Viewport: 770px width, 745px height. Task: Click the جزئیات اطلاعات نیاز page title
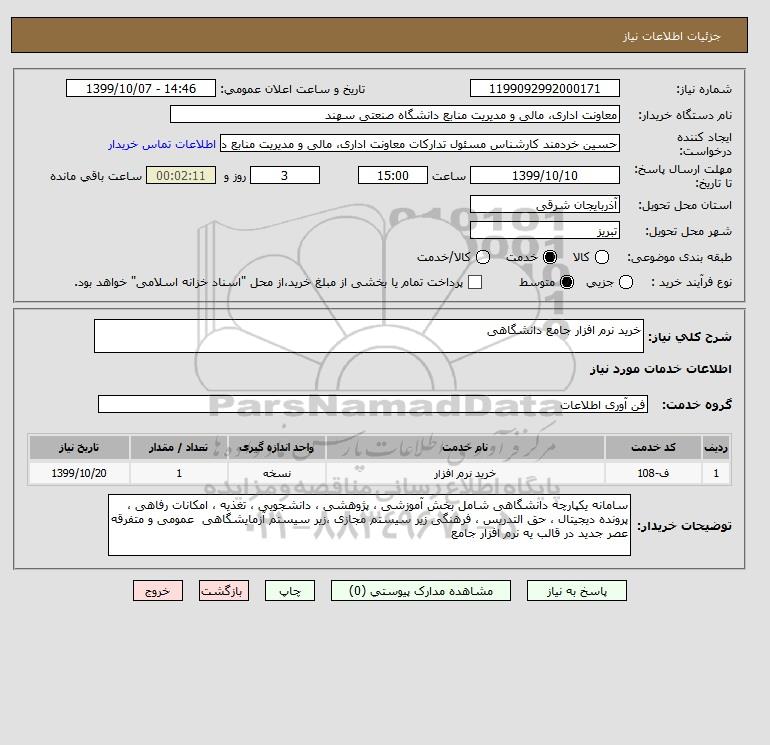click(672, 37)
